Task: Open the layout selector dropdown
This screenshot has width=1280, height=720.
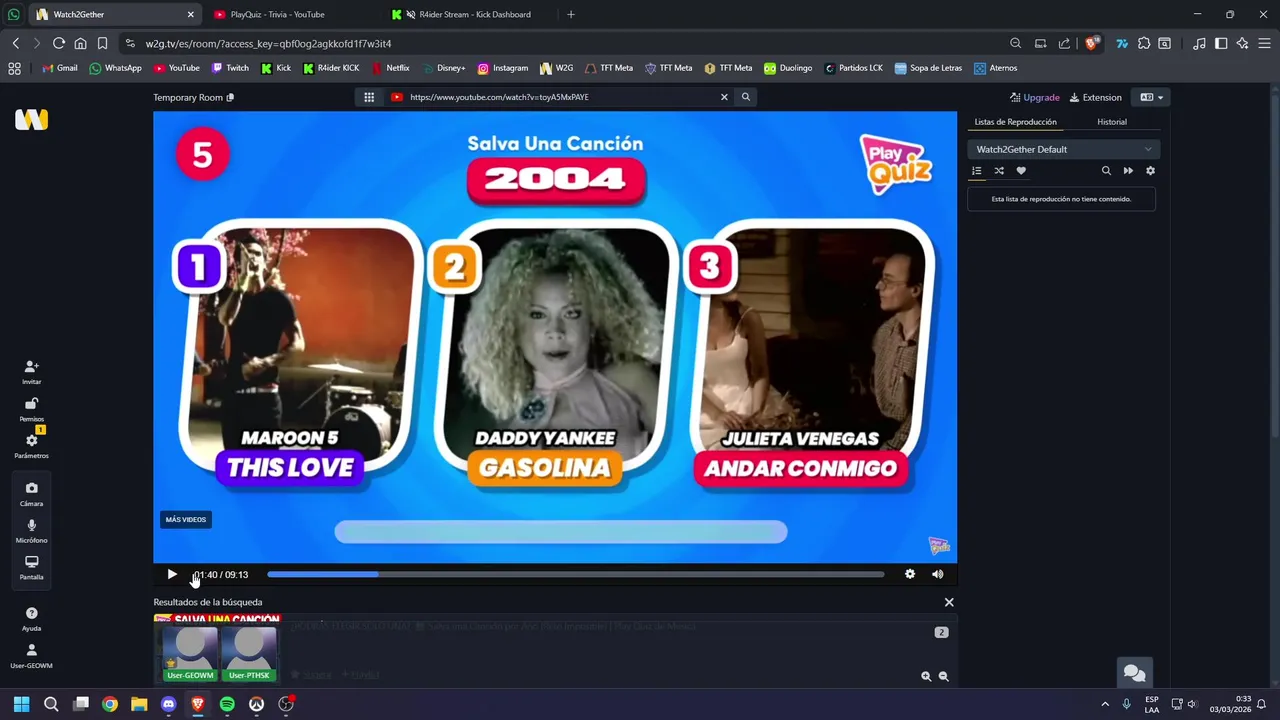Action: click(x=1151, y=97)
